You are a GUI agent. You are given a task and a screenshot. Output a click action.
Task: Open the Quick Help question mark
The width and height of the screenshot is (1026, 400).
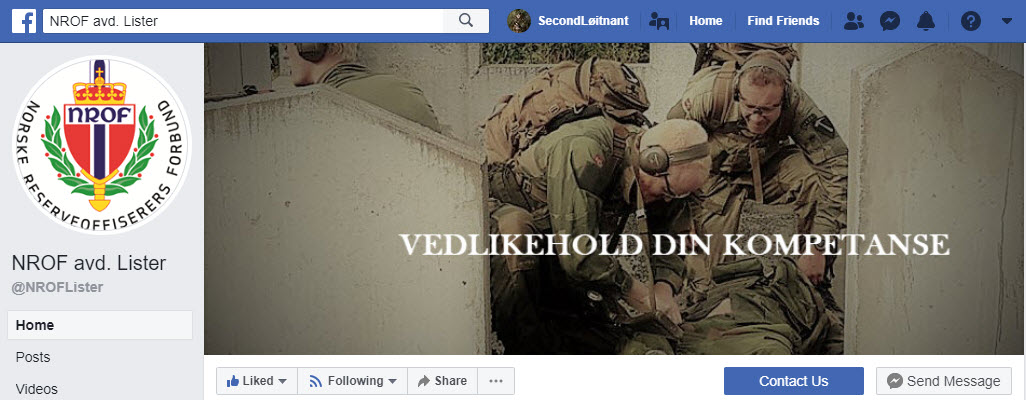(x=970, y=21)
